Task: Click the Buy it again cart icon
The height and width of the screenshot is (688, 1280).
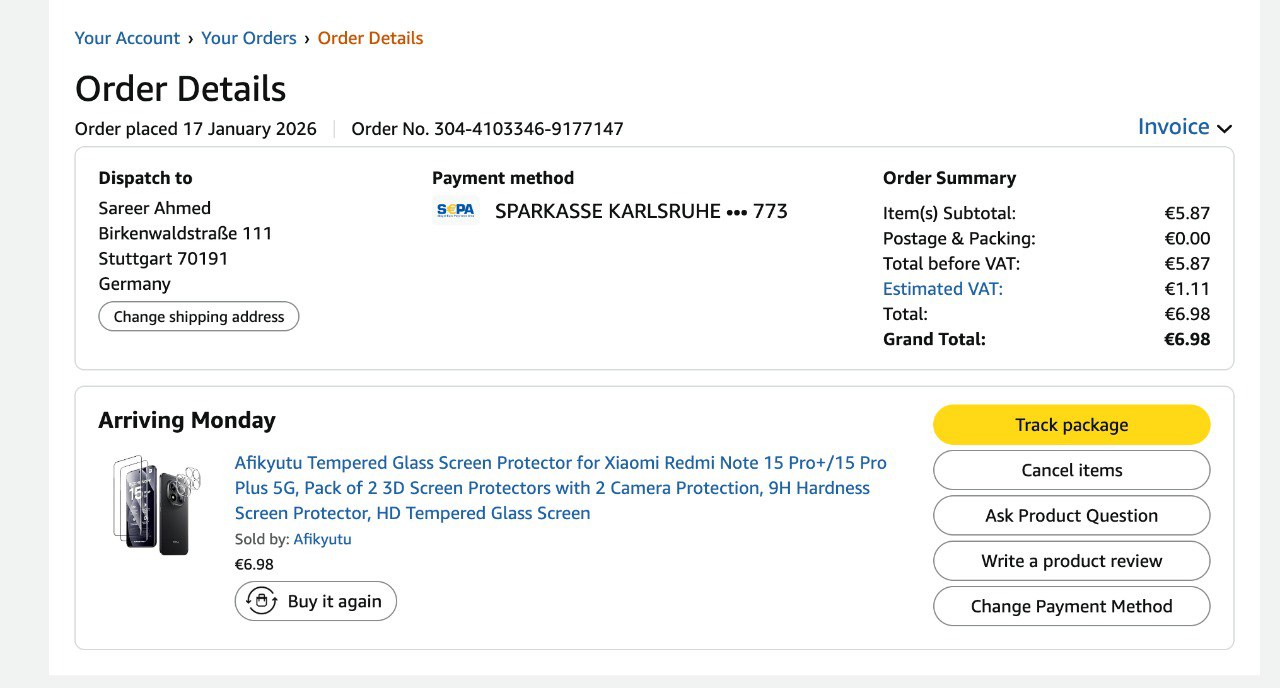Action: click(262, 601)
